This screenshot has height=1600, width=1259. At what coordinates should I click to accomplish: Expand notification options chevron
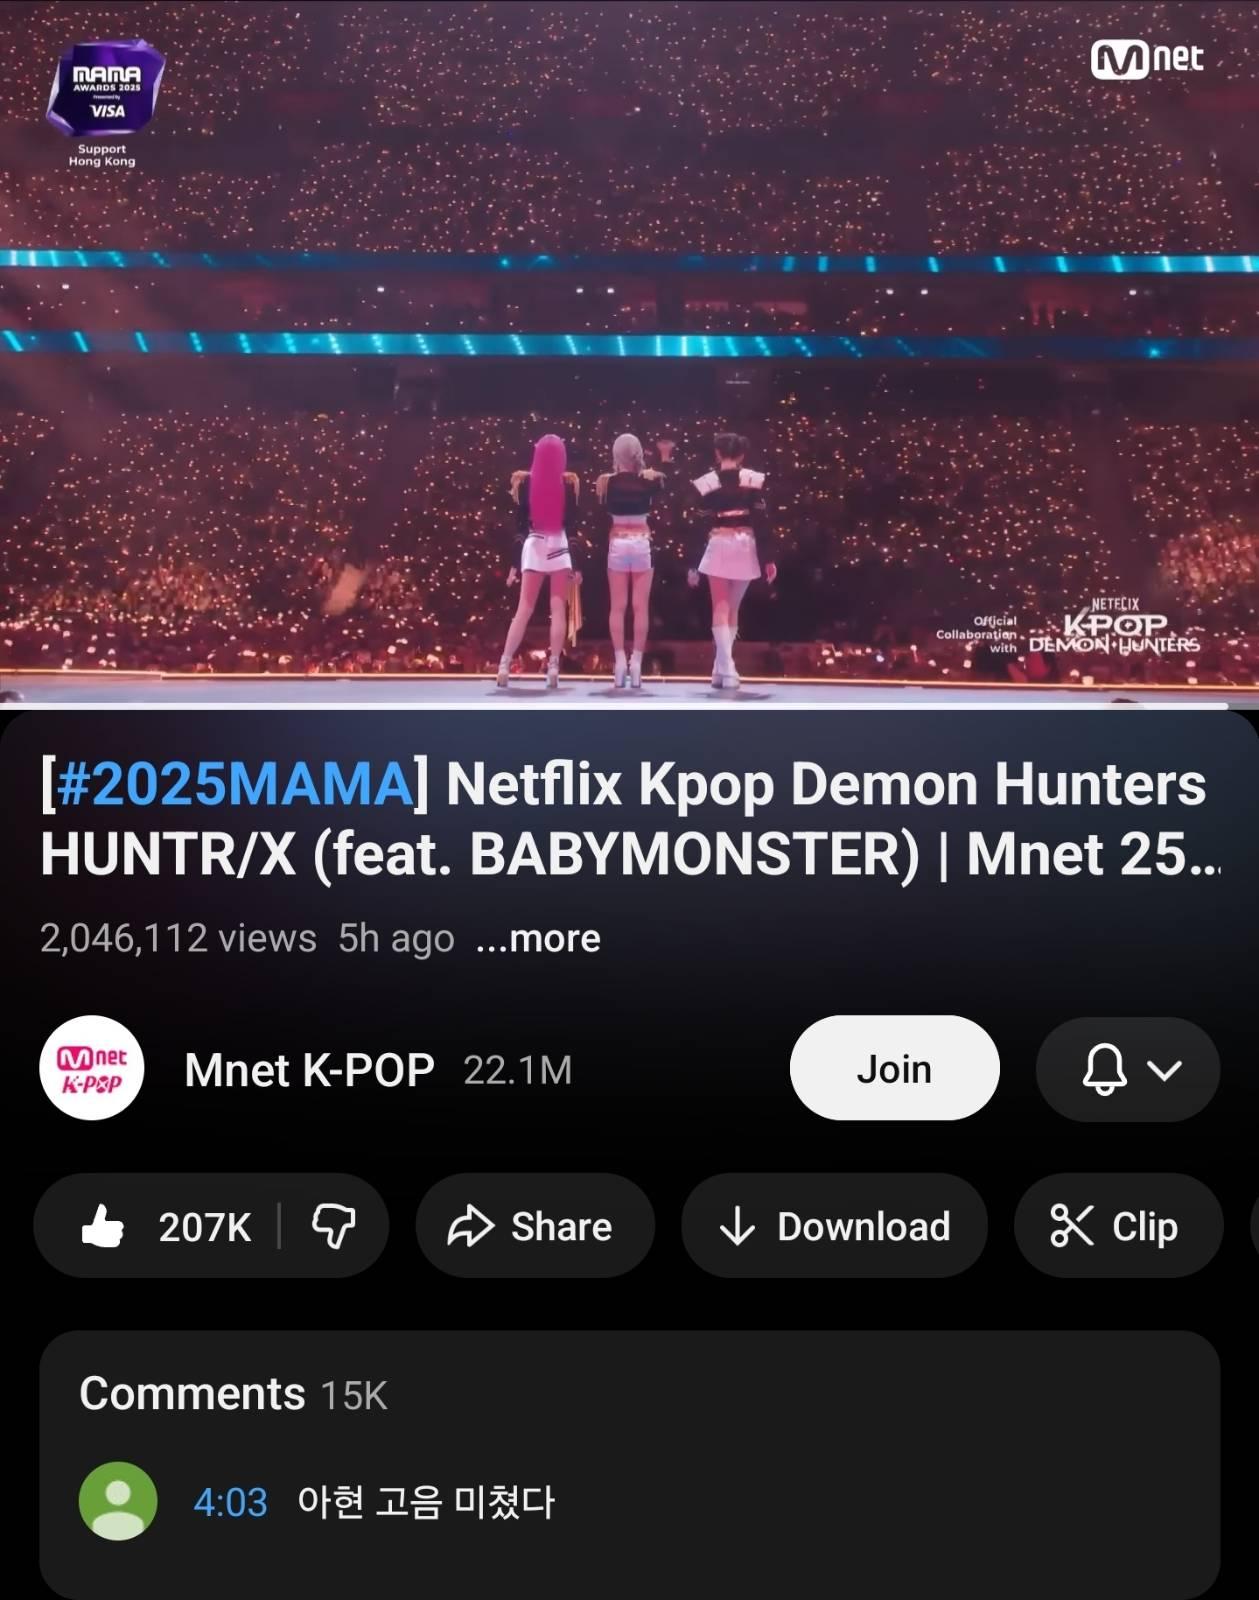coord(1165,1070)
